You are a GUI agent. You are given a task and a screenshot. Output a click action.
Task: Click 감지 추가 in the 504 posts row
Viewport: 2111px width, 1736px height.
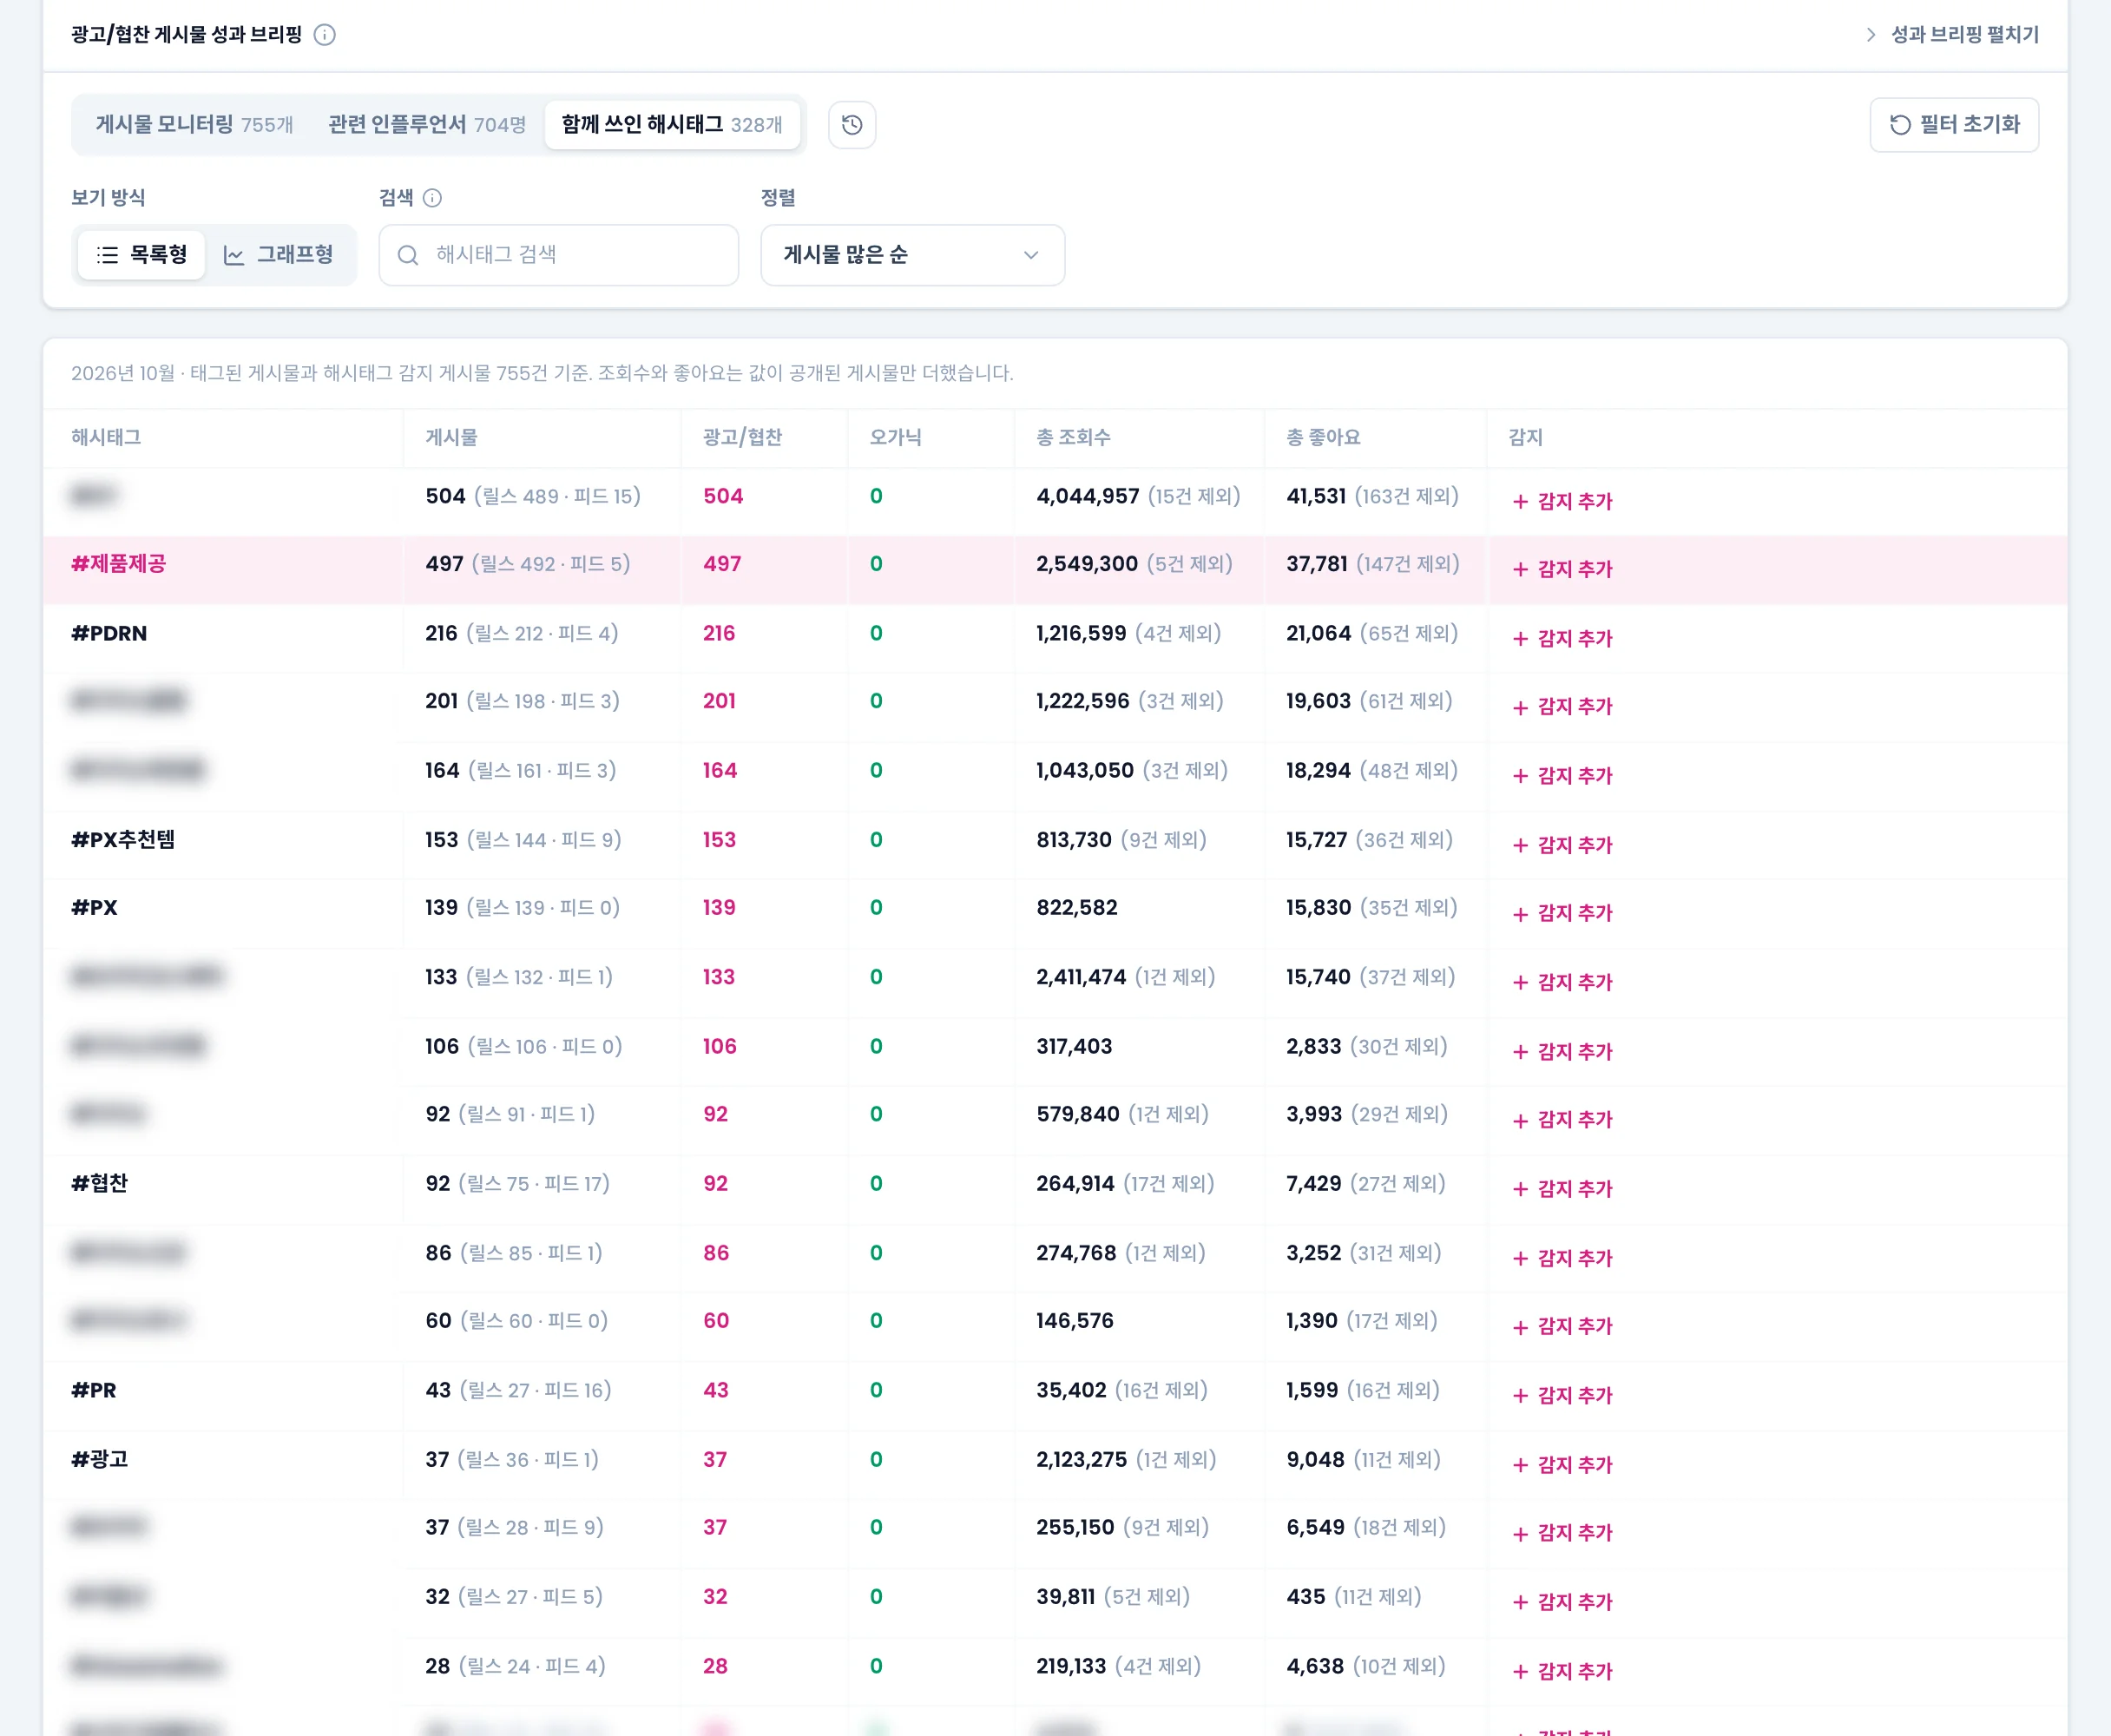1562,501
